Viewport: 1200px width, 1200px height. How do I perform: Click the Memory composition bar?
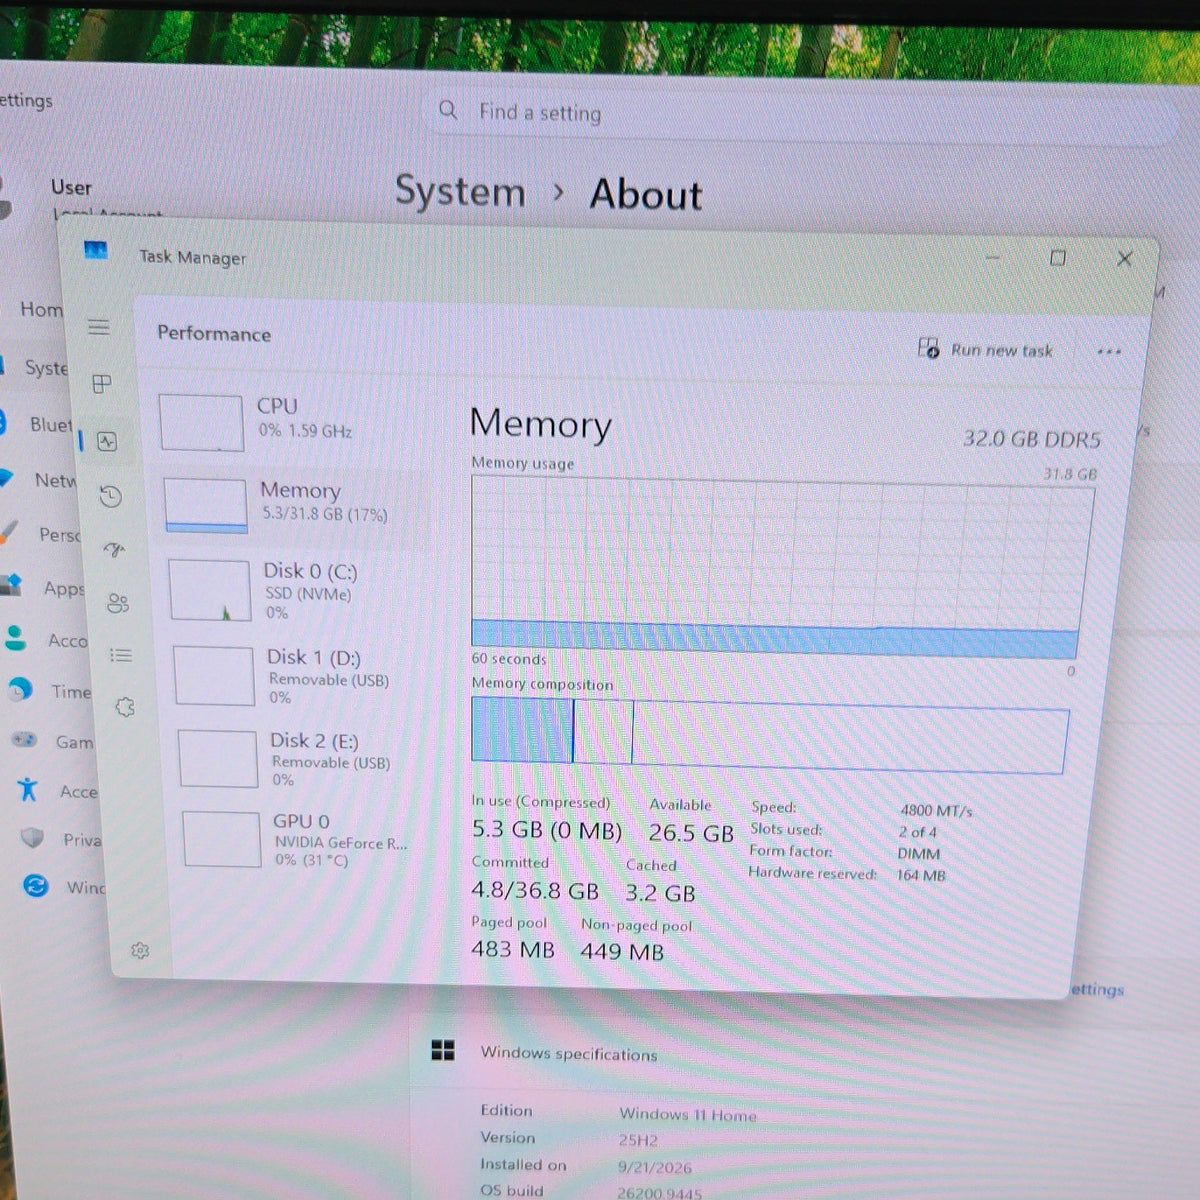tap(769, 736)
